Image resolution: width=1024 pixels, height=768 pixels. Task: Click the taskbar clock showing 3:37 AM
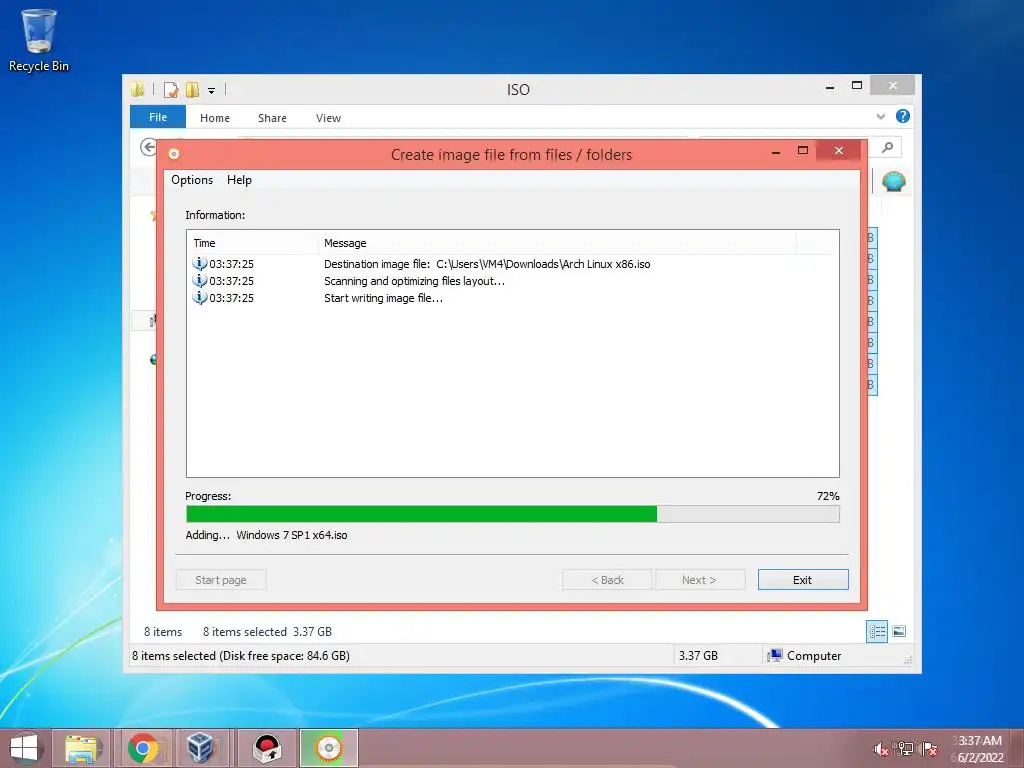[x=980, y=741]
